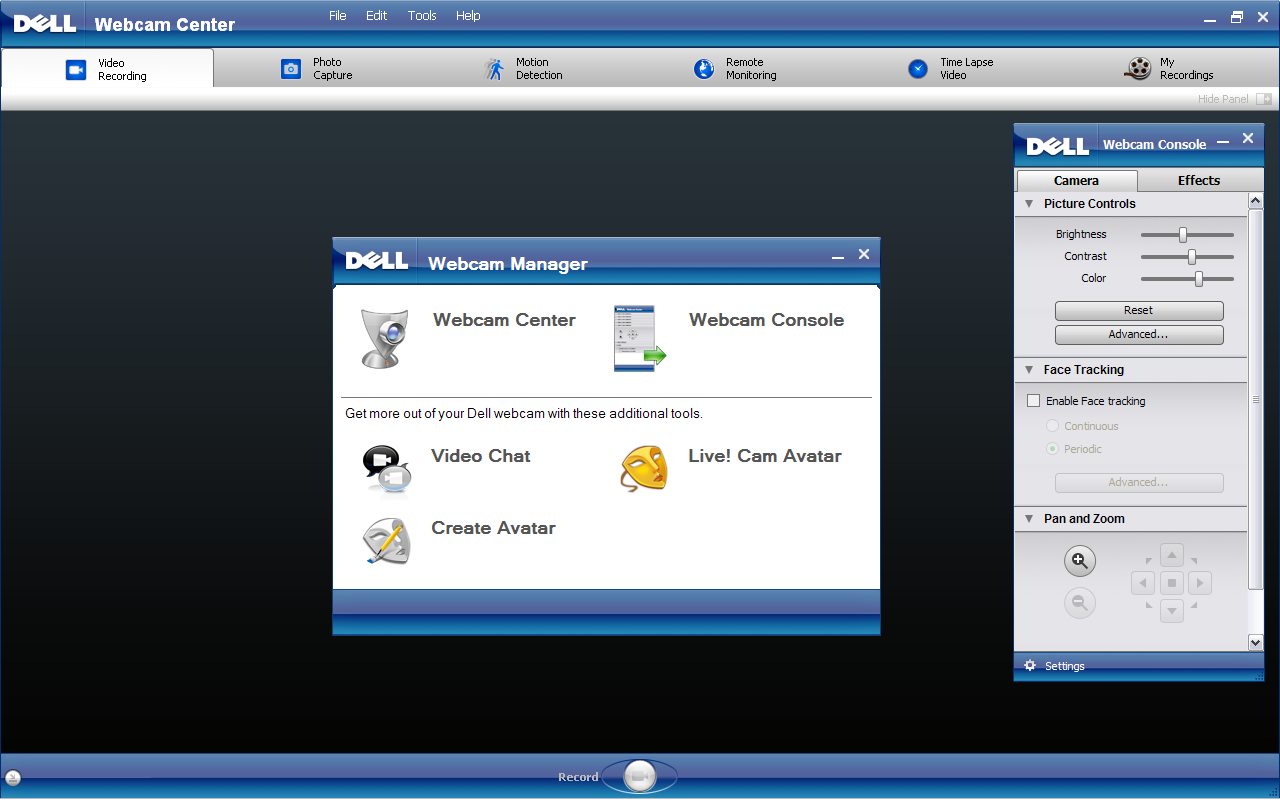Click the Hide Panel link
Screen dimensions: 1280x800
[x=1223, y=99]
